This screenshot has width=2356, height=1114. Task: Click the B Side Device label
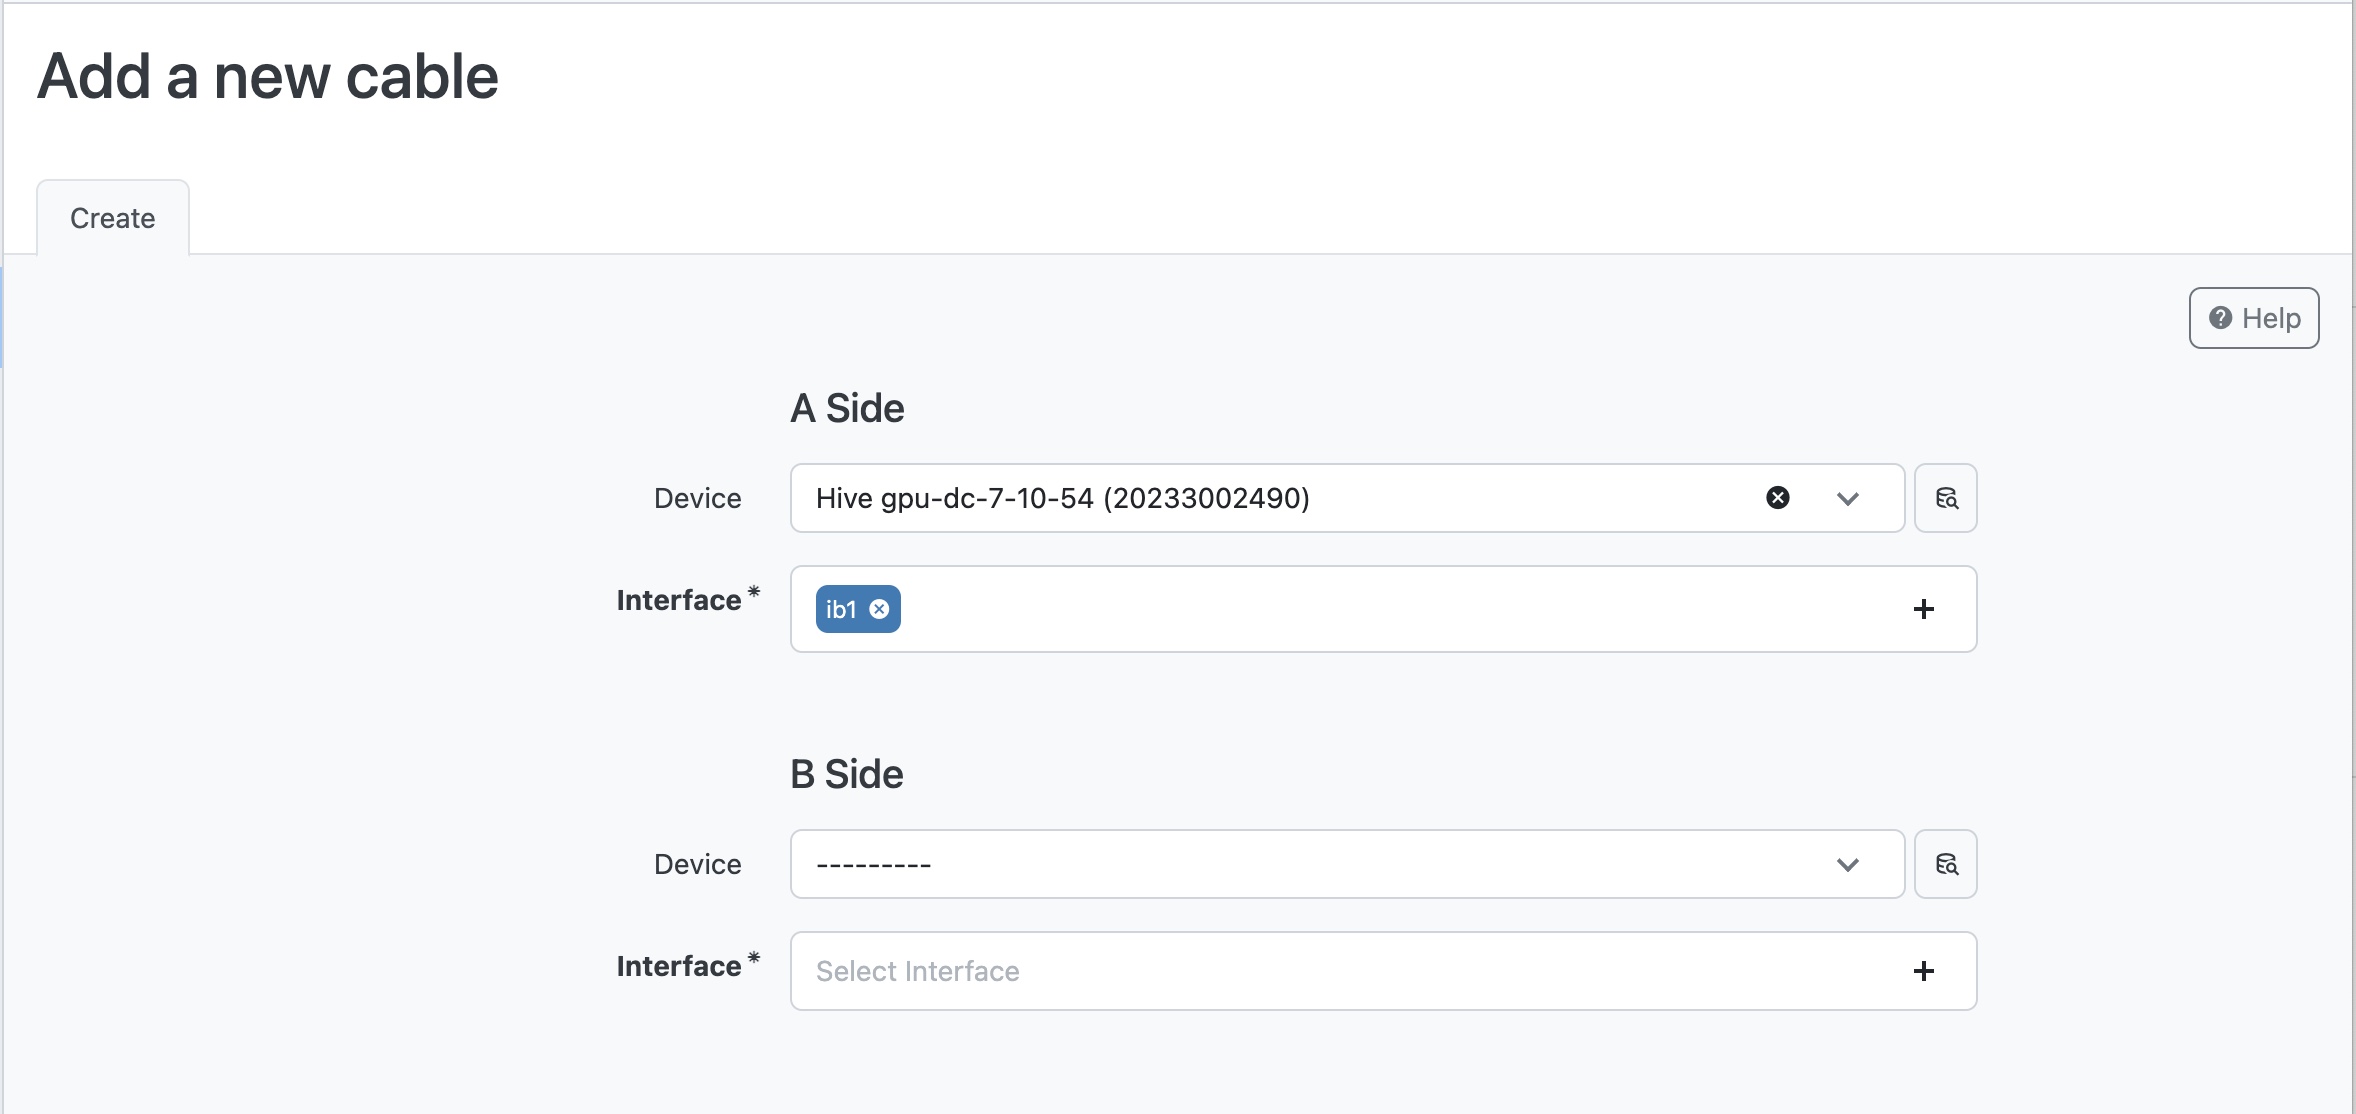[697, 864]
